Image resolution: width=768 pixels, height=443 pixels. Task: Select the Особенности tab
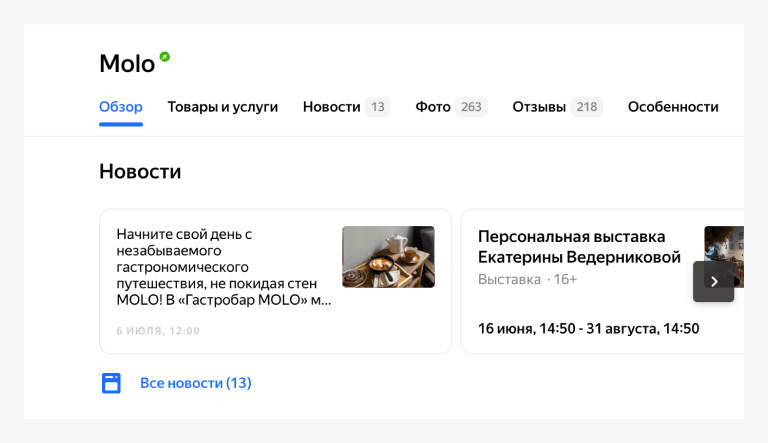(673, 106)
